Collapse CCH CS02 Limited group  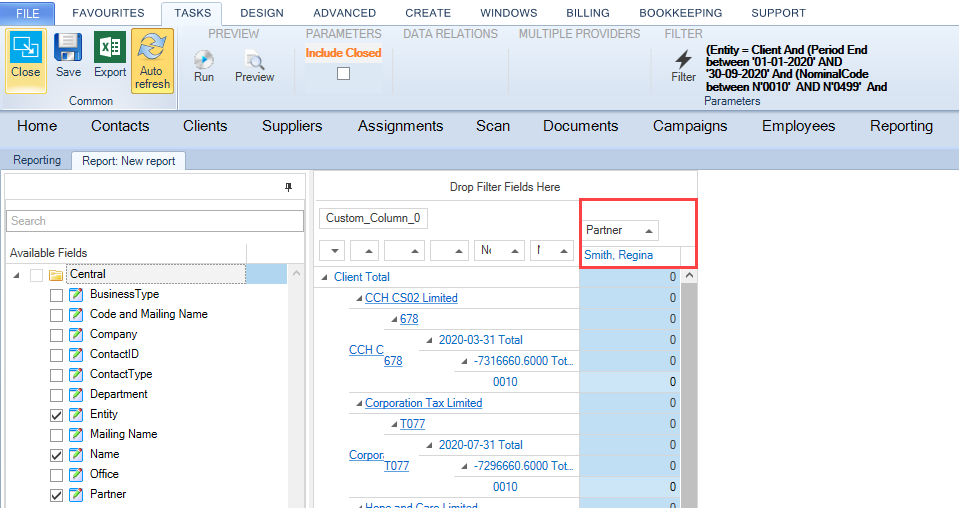(359, 298)
